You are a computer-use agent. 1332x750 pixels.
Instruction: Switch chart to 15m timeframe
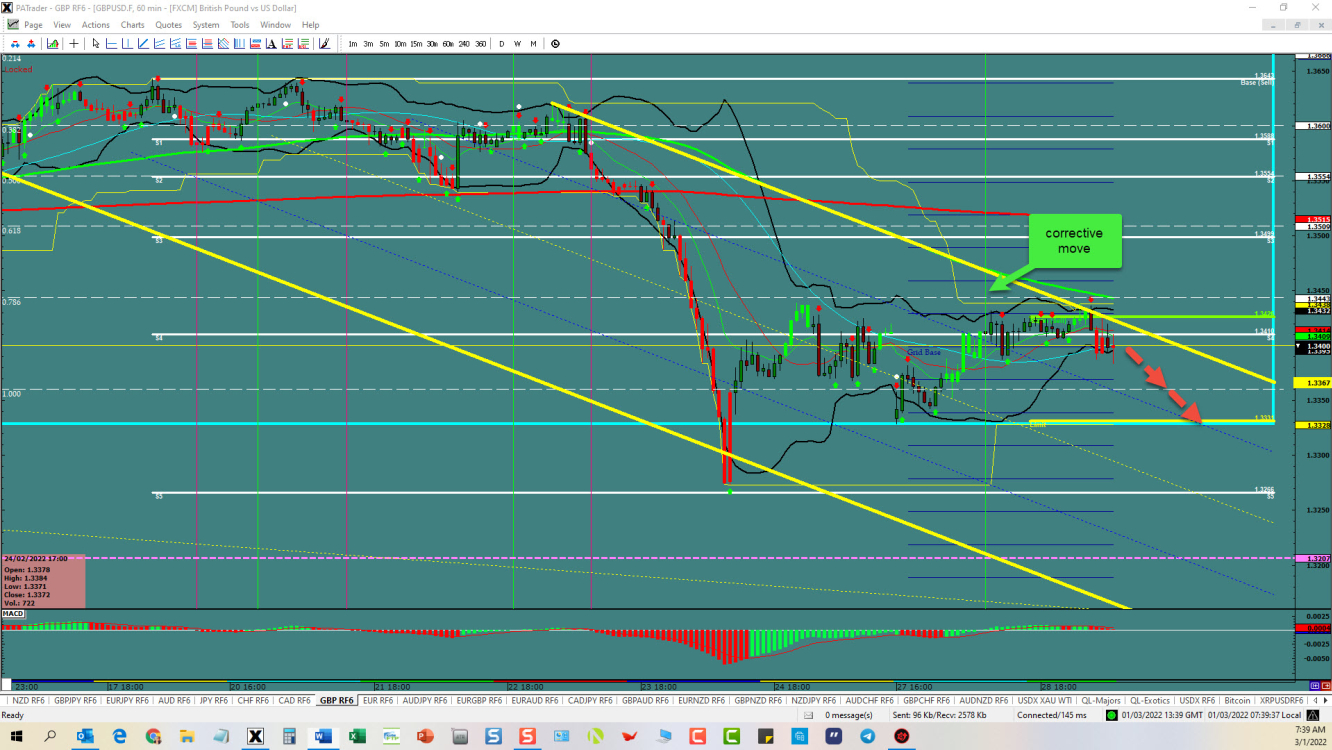coord(416,44)
